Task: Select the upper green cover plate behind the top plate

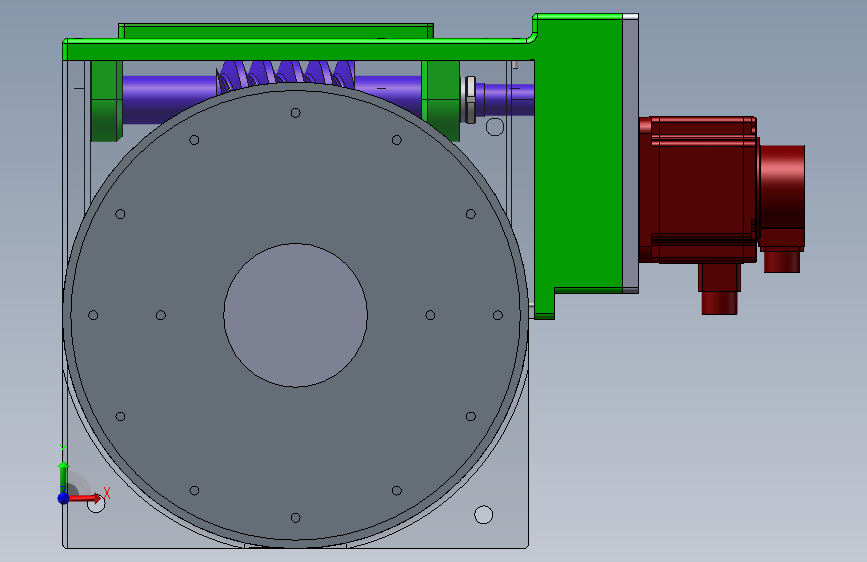Action: (x=276, y=30)
